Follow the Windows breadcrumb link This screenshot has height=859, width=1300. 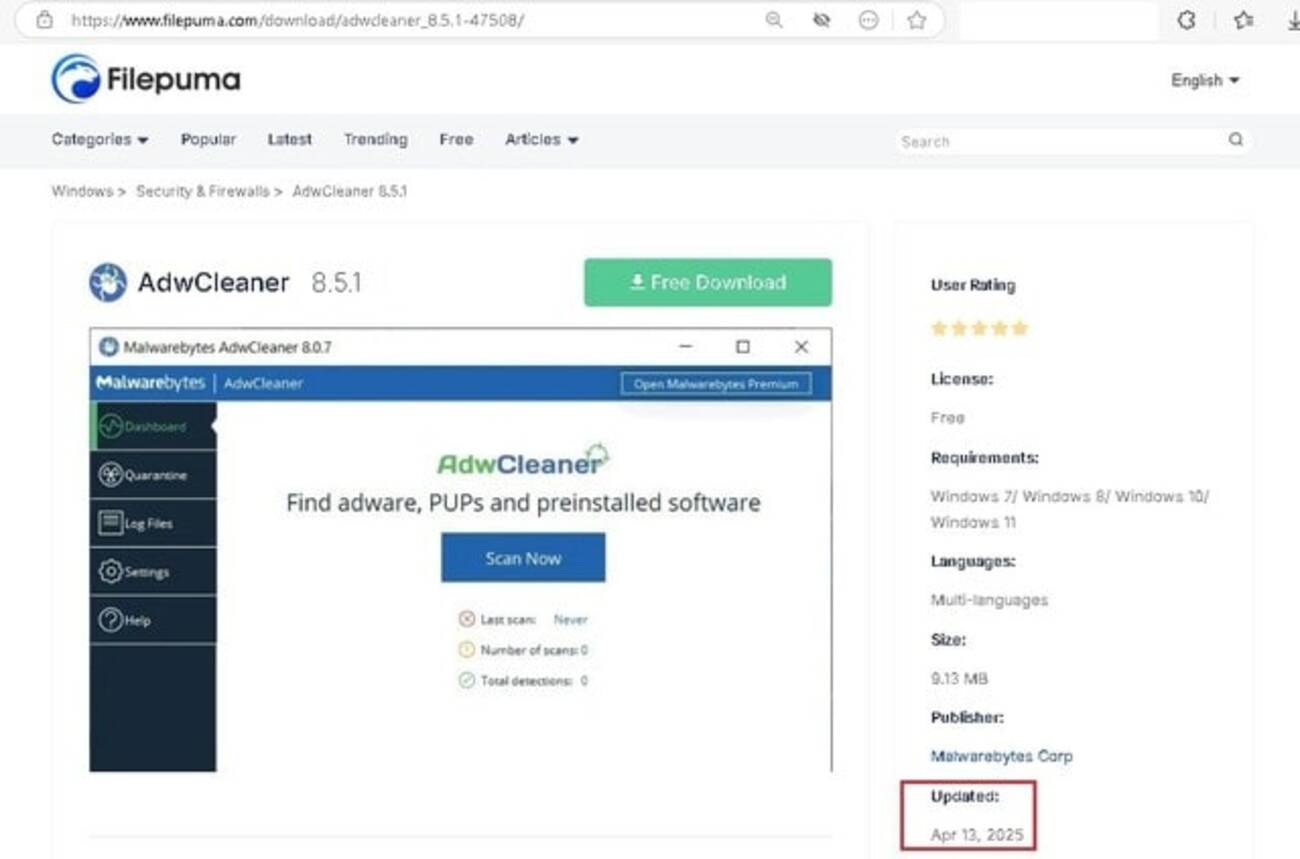(82, 191)
